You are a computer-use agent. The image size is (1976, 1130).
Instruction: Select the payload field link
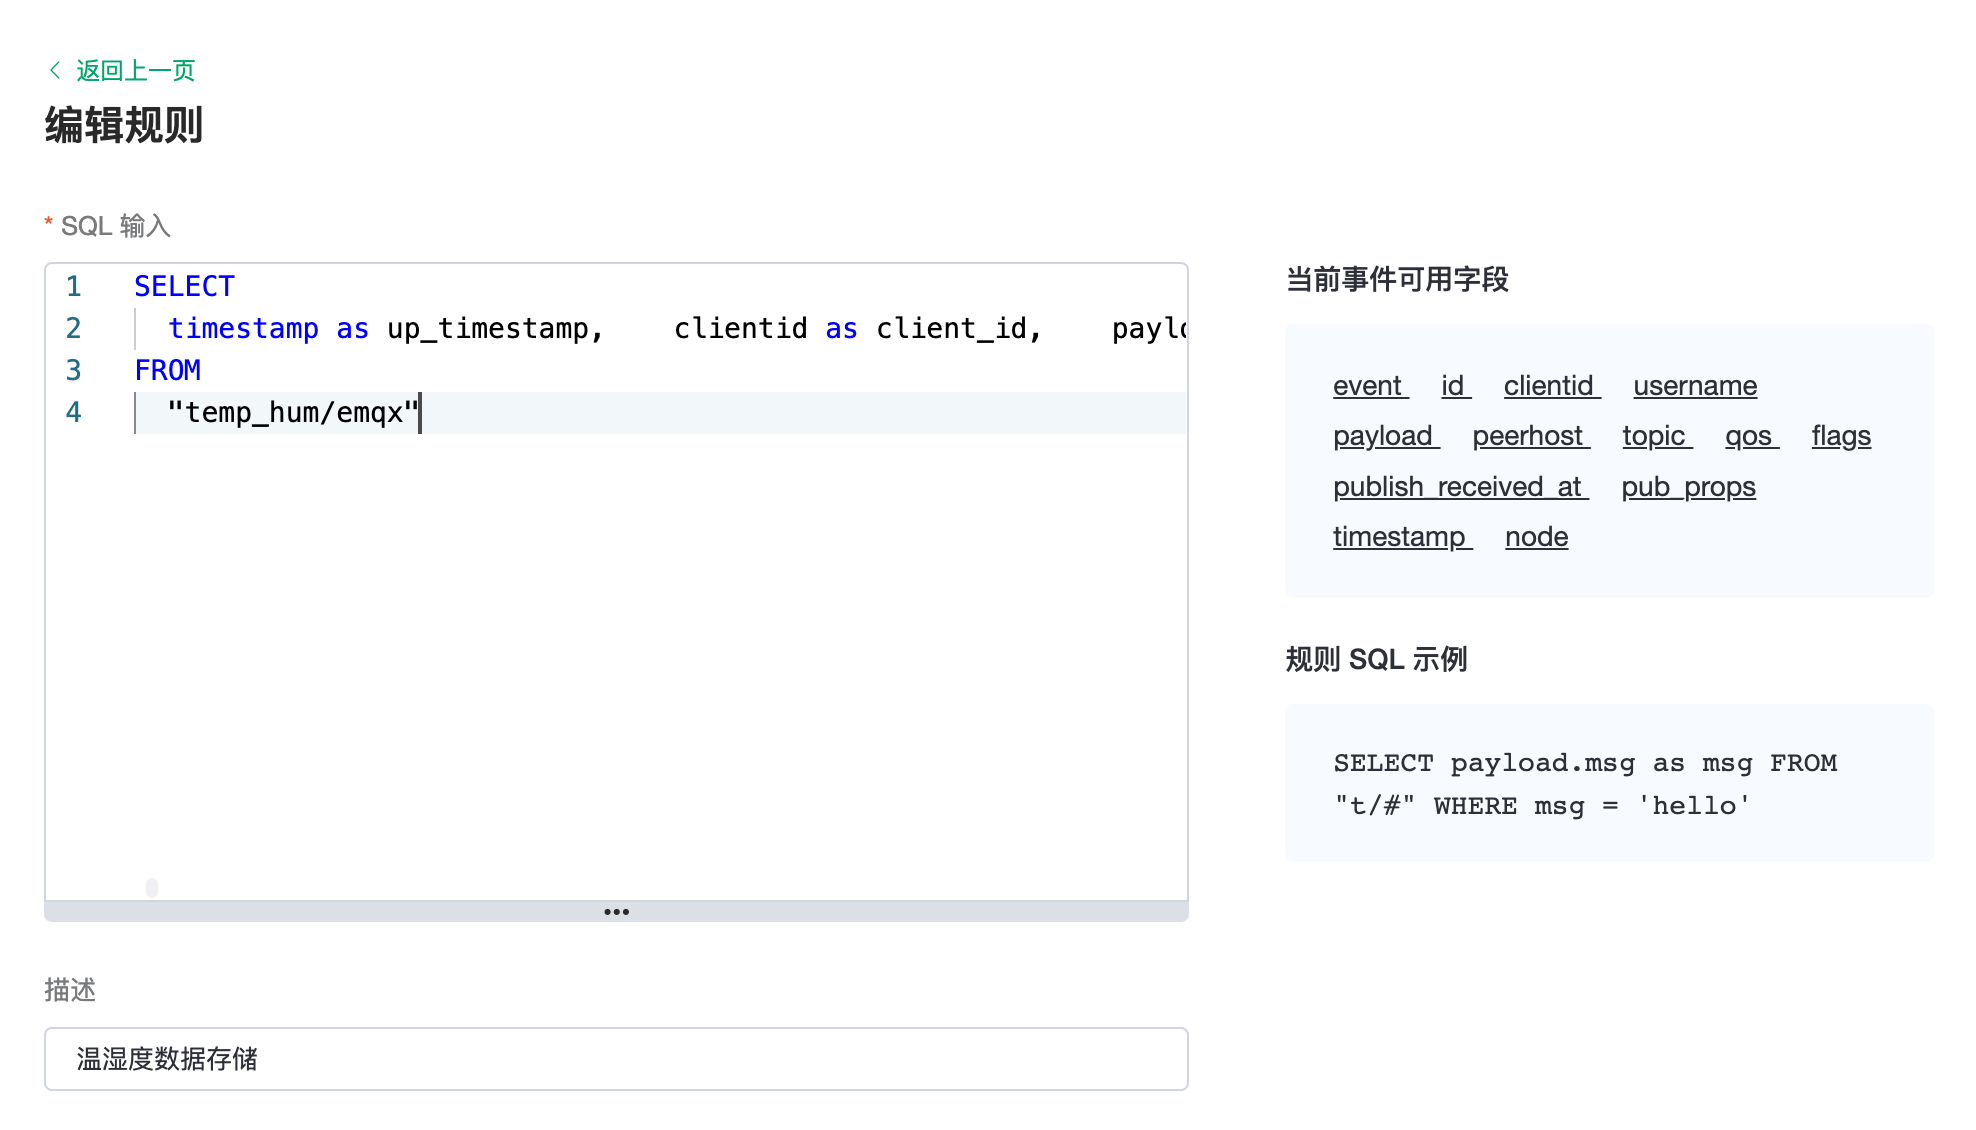1383,436
